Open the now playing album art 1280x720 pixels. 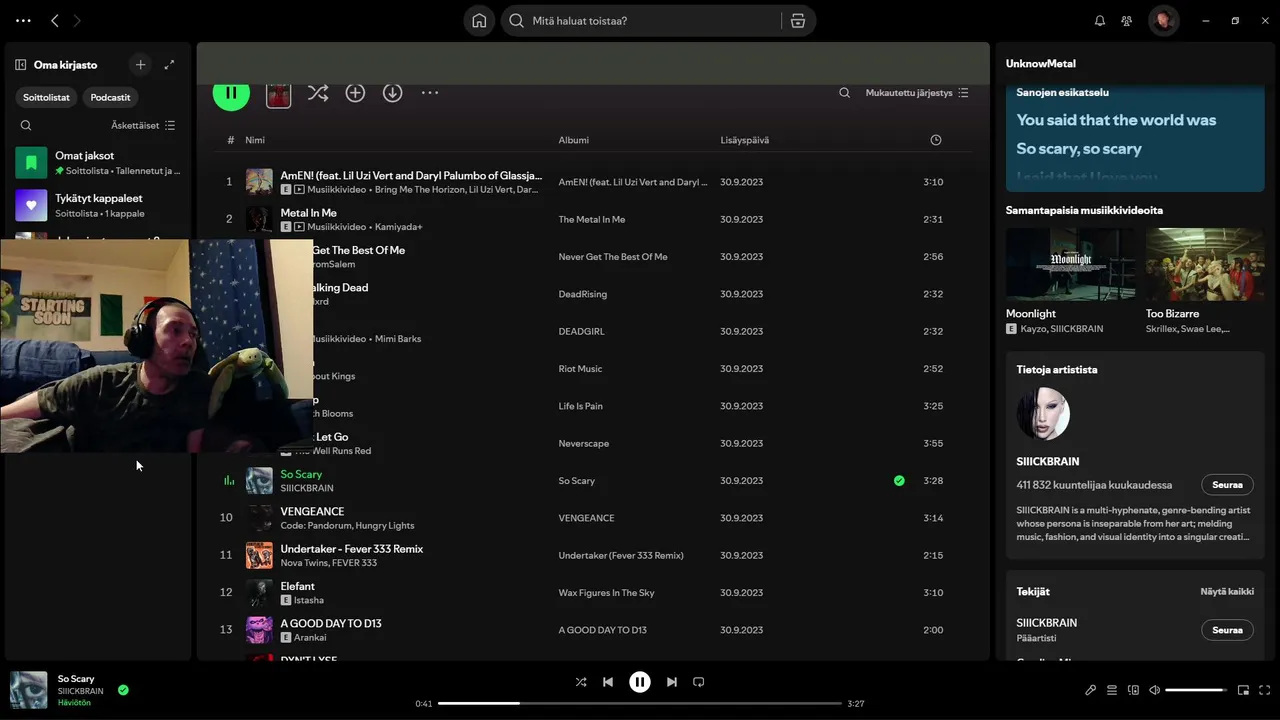pos(28,690)
